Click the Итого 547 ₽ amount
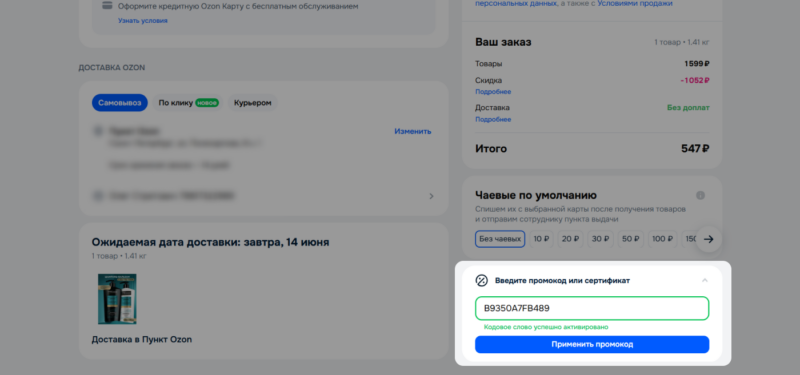Screen dimensions: 800x375 click(x=695, y=149)
